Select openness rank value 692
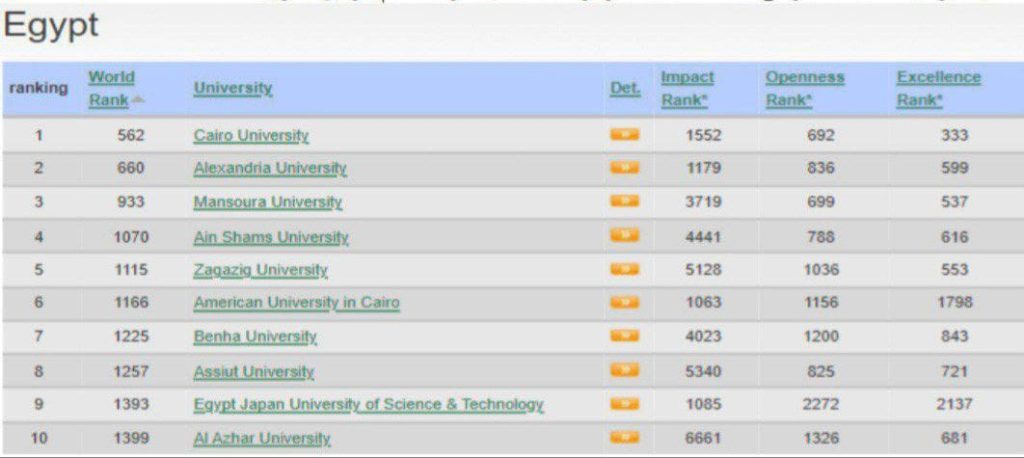The height and width of the screenshot is (458, 1024). (x=821, y=135)
